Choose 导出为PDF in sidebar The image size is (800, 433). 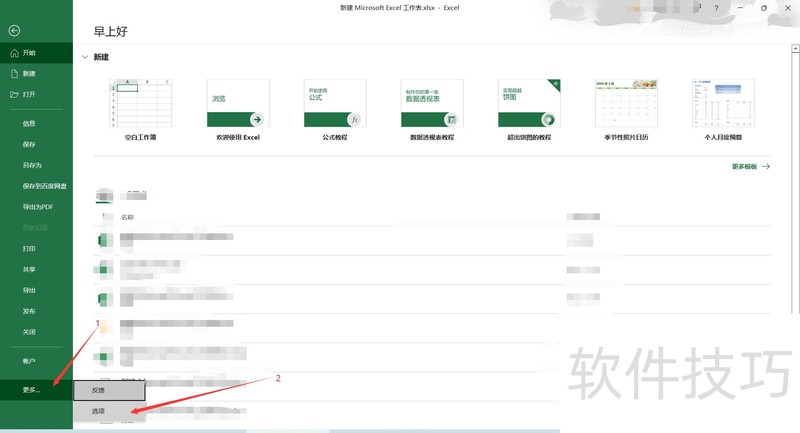point(36,207)
